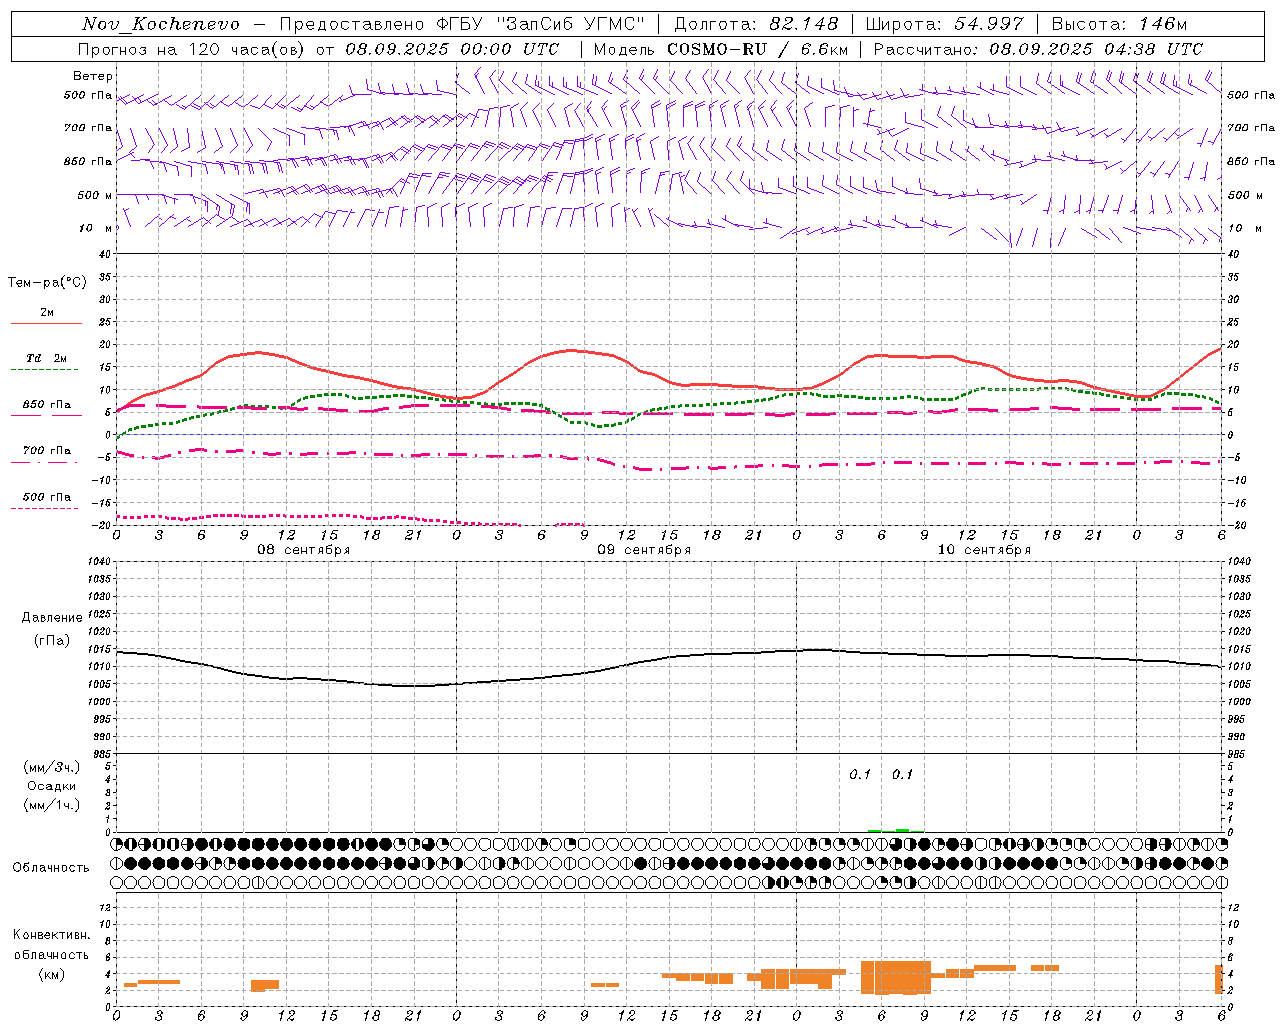Click the 'Рассчитано: 08.09.2025 04:38 UTC' timestamp
Viewport: 1280px width, 1024px height.
[1038, 49]
